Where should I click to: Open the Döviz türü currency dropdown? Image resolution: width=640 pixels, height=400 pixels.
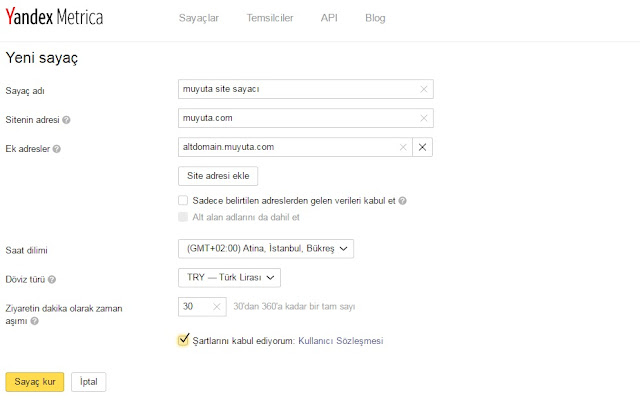pos(229,278)
